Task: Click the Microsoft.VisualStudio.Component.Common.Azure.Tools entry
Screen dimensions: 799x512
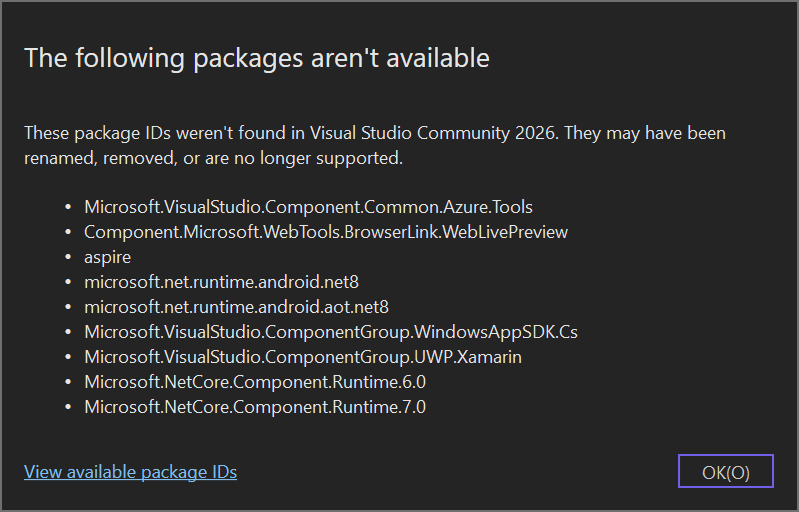Action: 308,207
